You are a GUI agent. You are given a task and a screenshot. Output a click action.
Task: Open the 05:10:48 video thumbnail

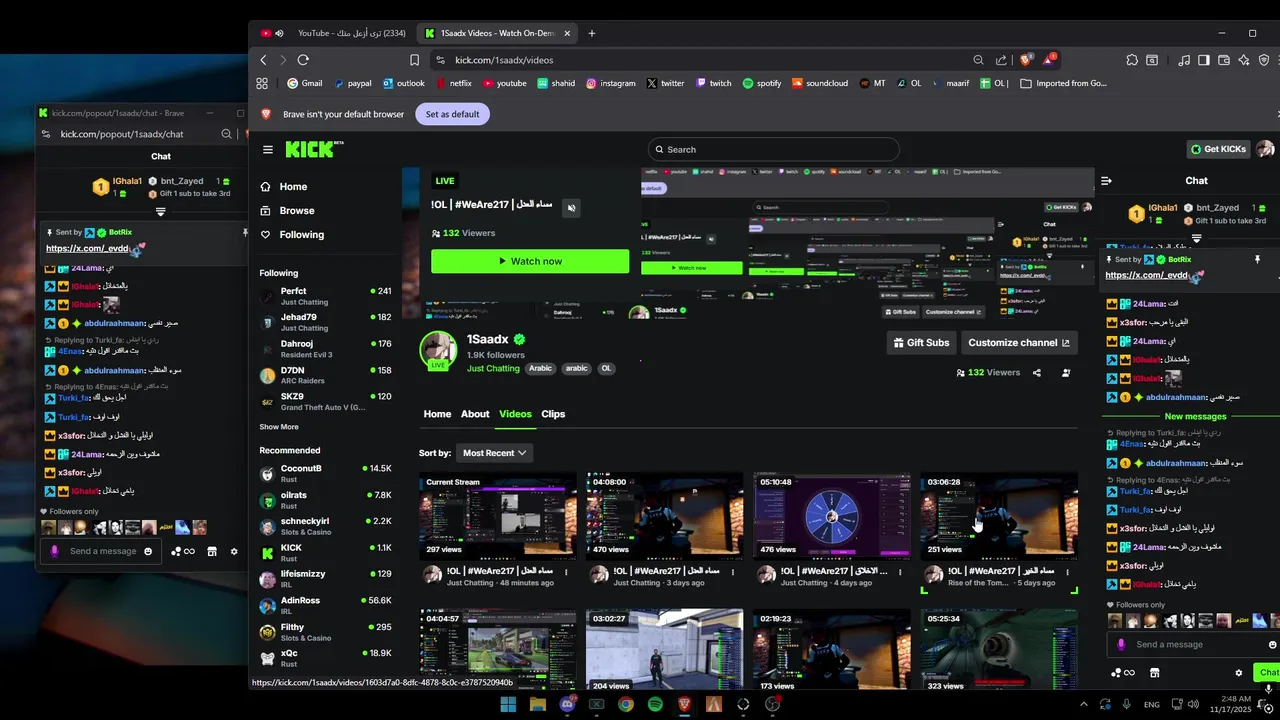[x=832, y=515]
